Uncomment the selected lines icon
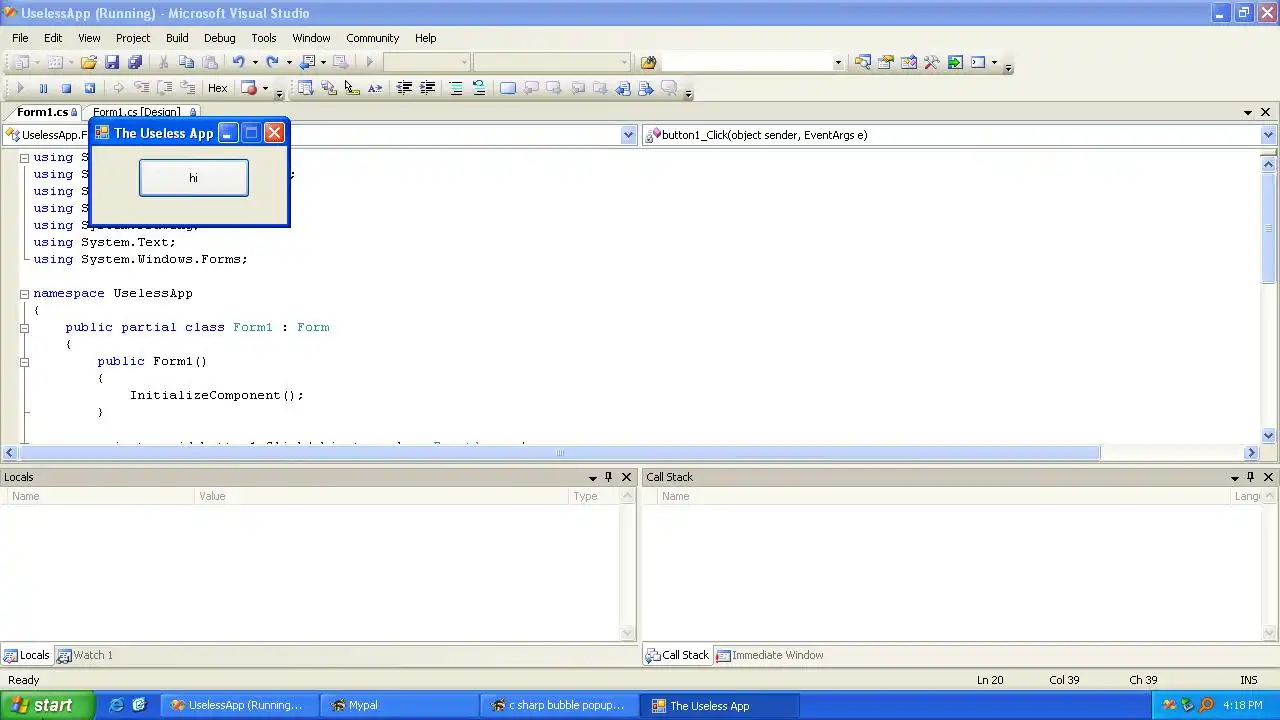This screenshot has width=1280, height=720. [479, 88]
